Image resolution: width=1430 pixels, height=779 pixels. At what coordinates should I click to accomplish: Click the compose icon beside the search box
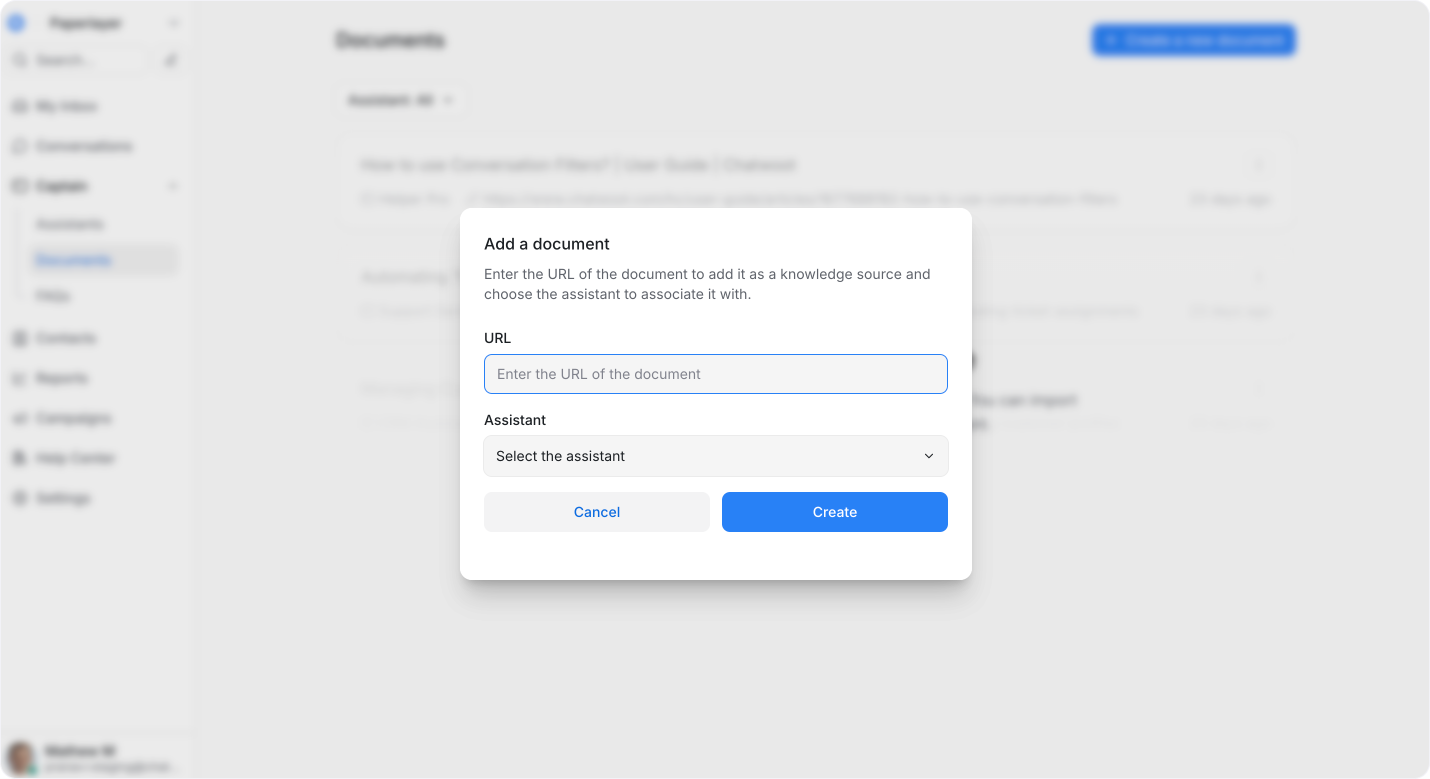click(x=170, y=61)
